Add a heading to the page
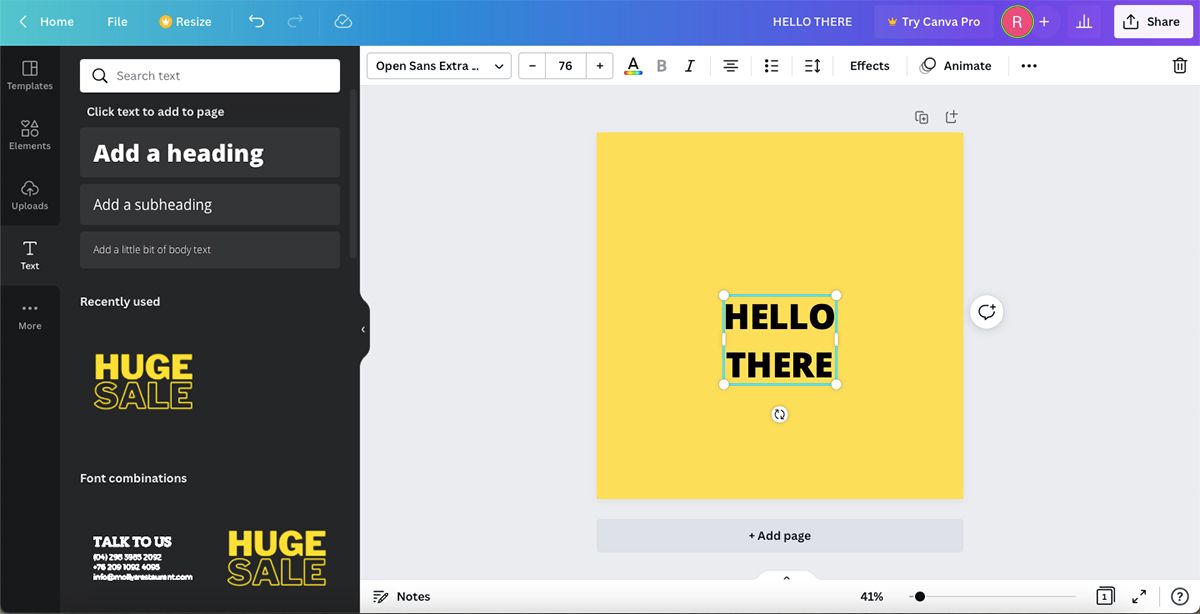1200x614 pixels. (x=210, y=152)
